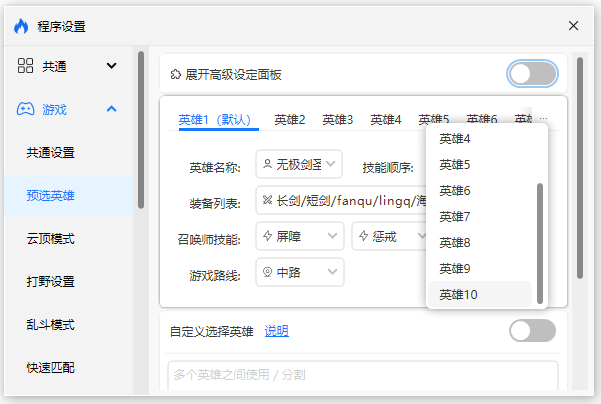Enable the 展开高级设定面板 toggle switch
Screen dimensions: 601x404
click(x=531, y=73)
